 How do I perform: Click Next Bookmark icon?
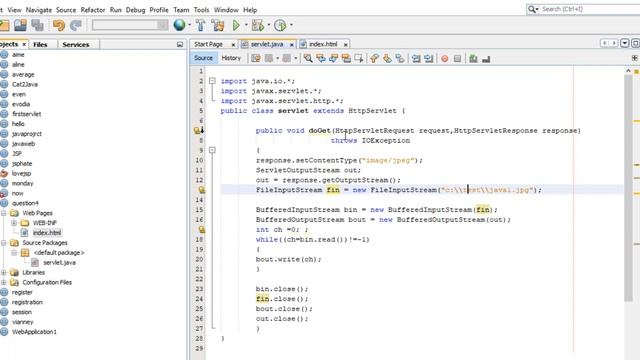[387, 59]
